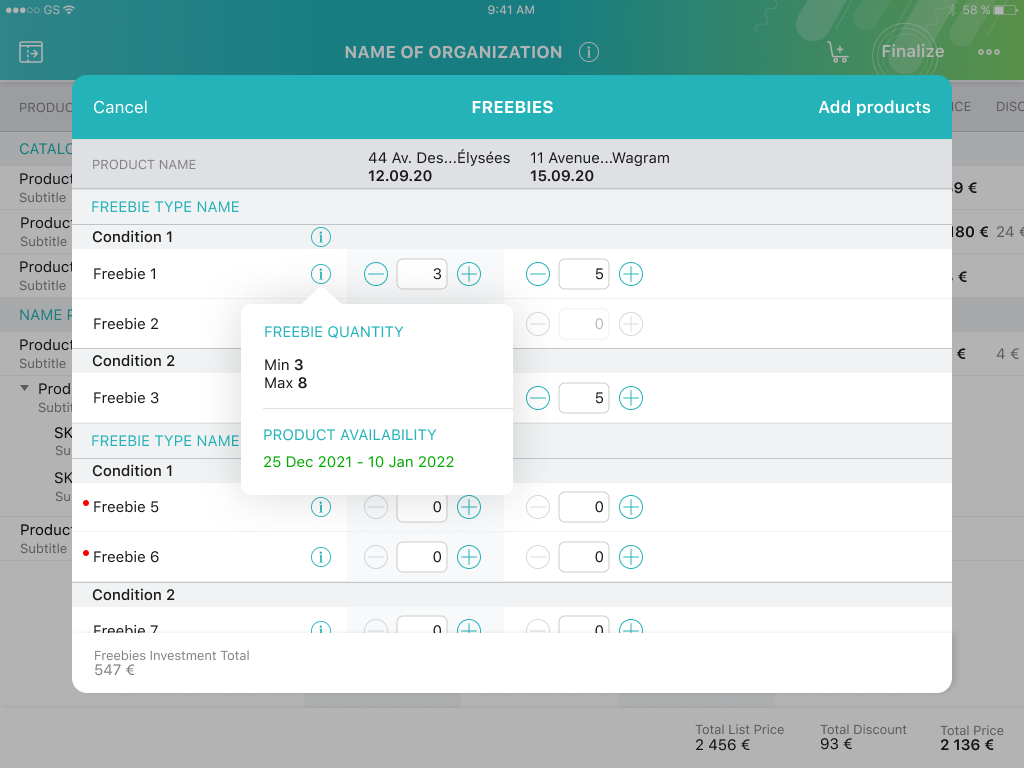
Task: Increase Freebie 6 quantity for Wagram address
Action: pyautogui.click(x=631, y=557)
